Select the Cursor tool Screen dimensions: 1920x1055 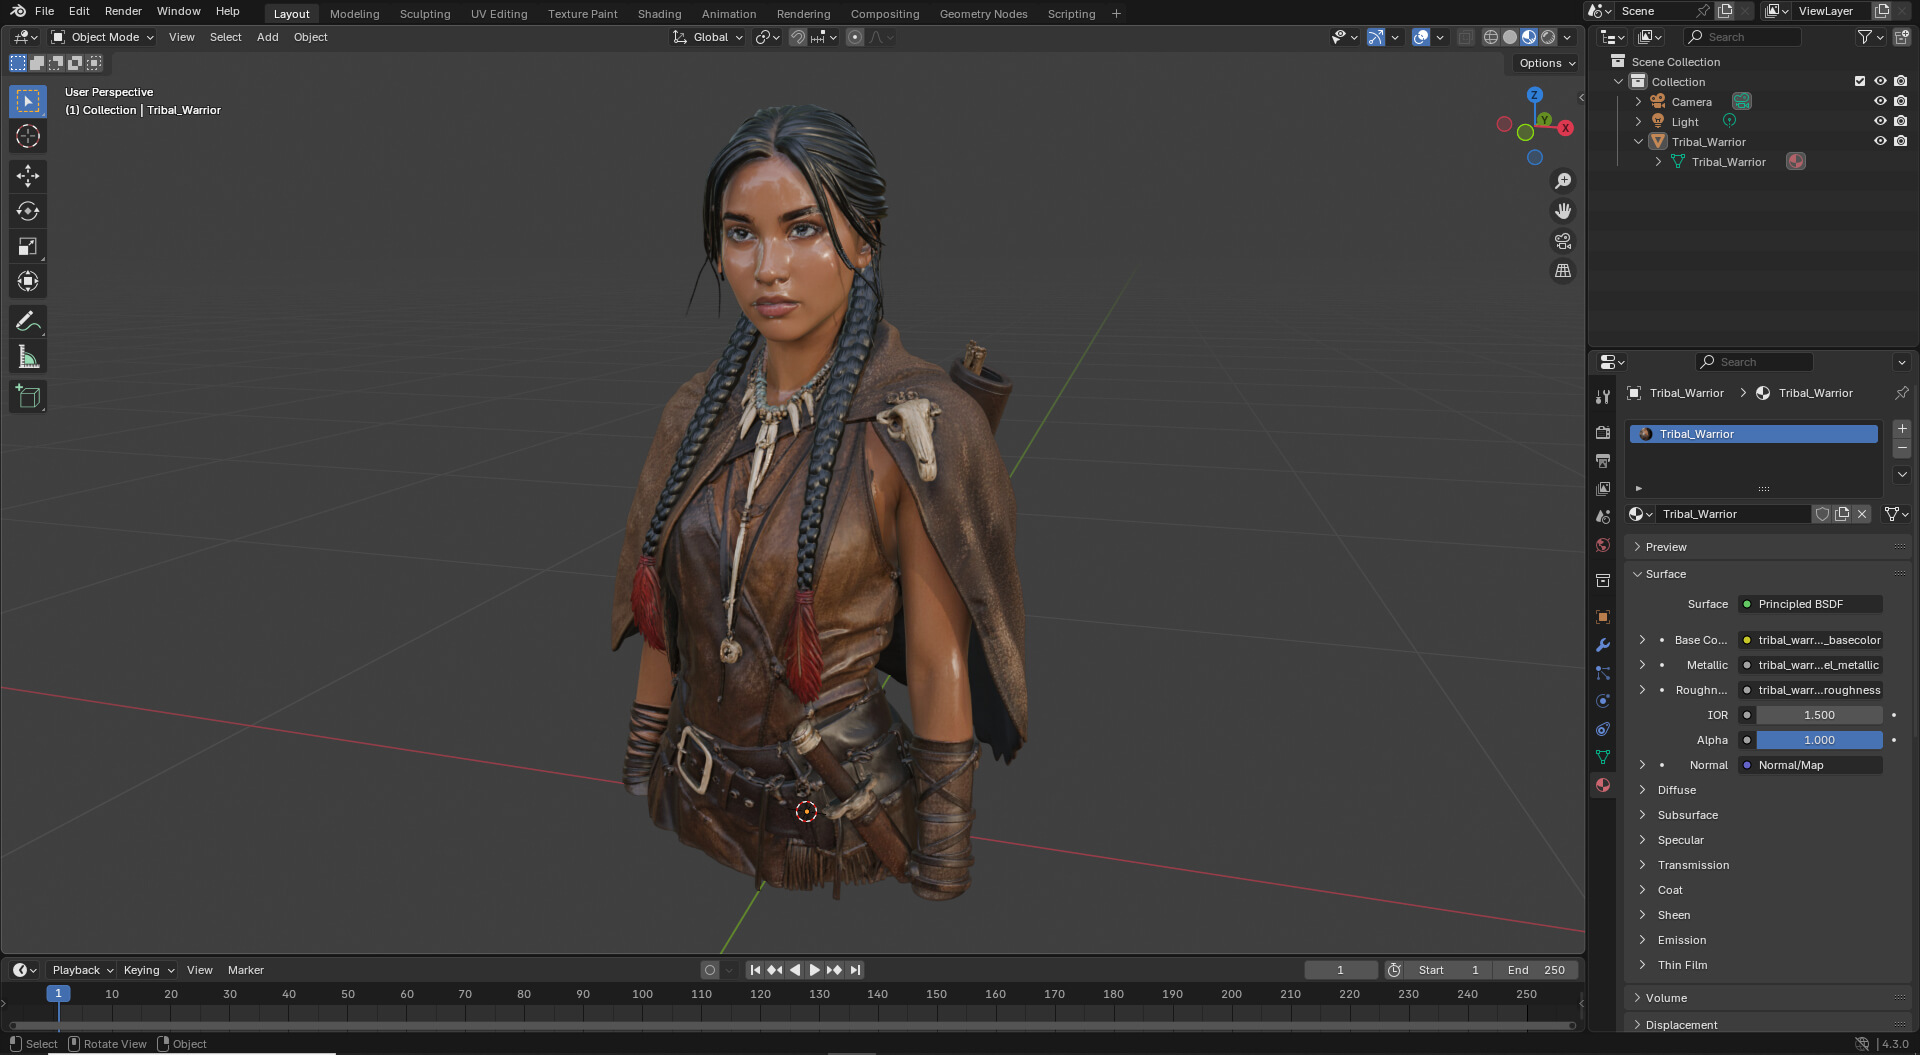(28, 136)
